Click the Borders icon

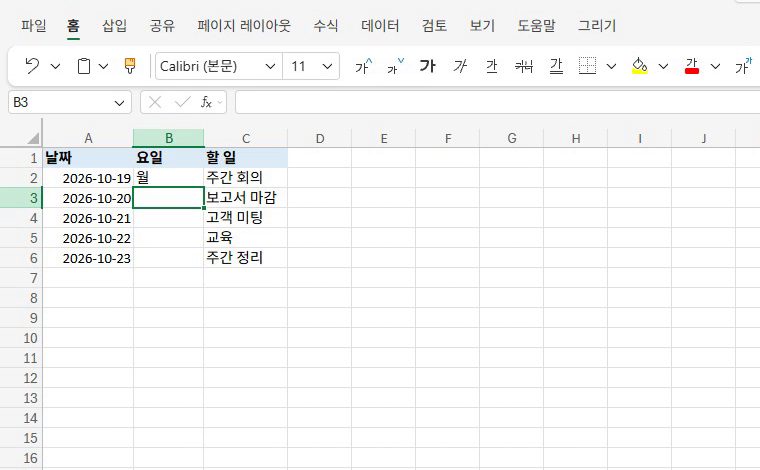tap(587, 66)
